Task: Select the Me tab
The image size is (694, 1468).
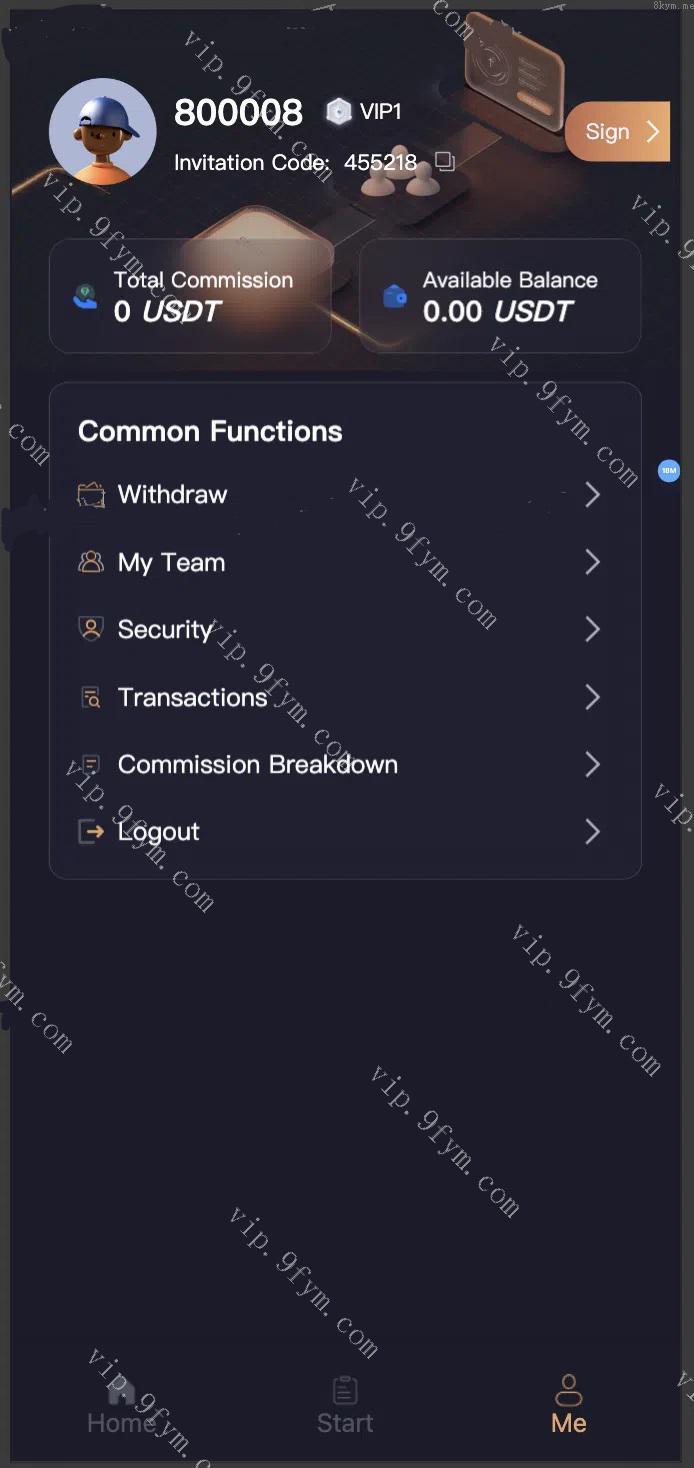Action: pos(568,1407)
